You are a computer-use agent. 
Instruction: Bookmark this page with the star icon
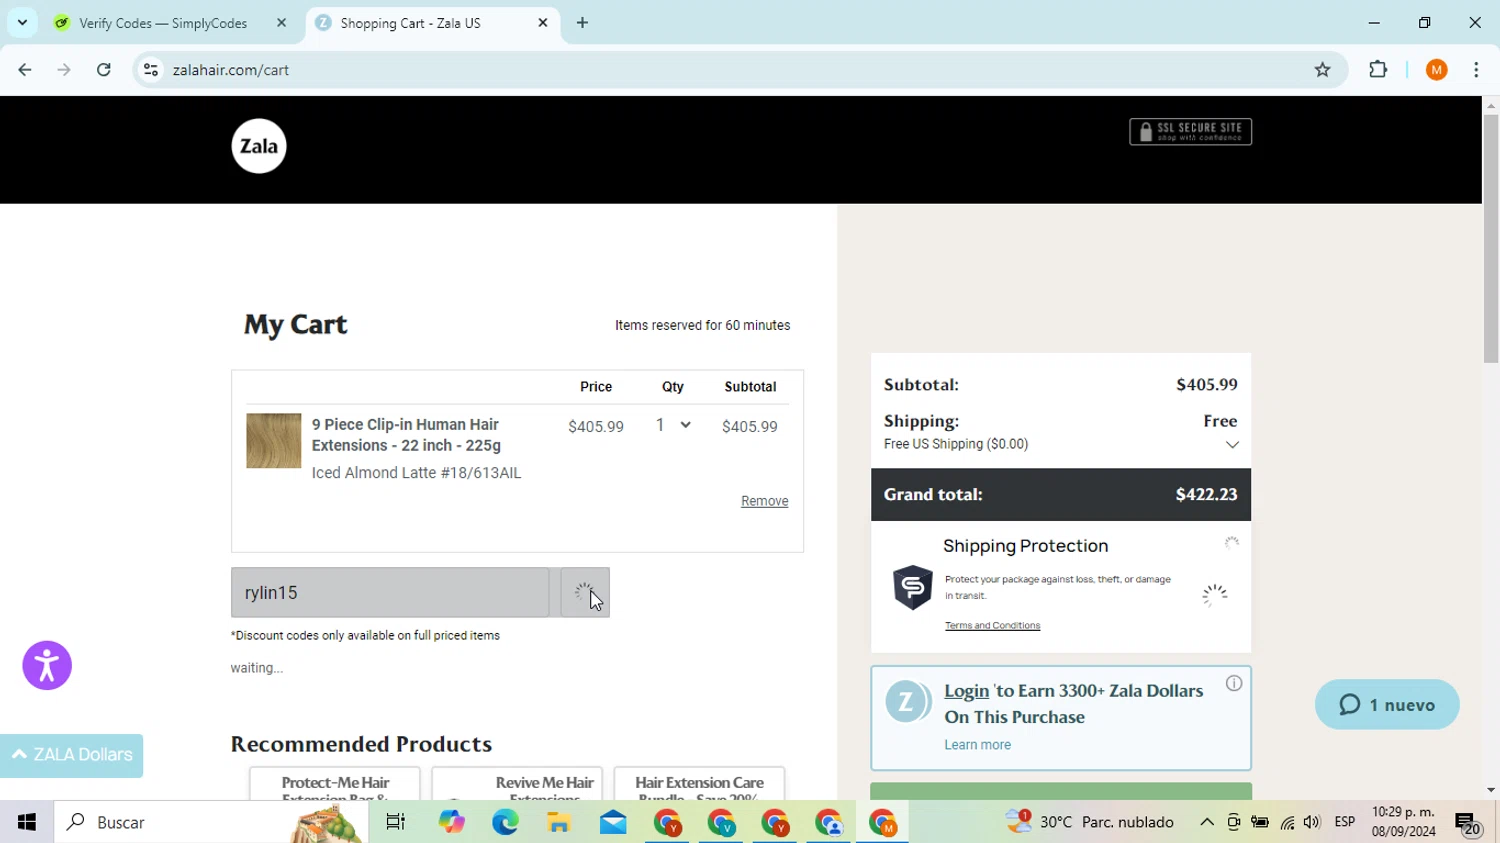[1323, 70]
